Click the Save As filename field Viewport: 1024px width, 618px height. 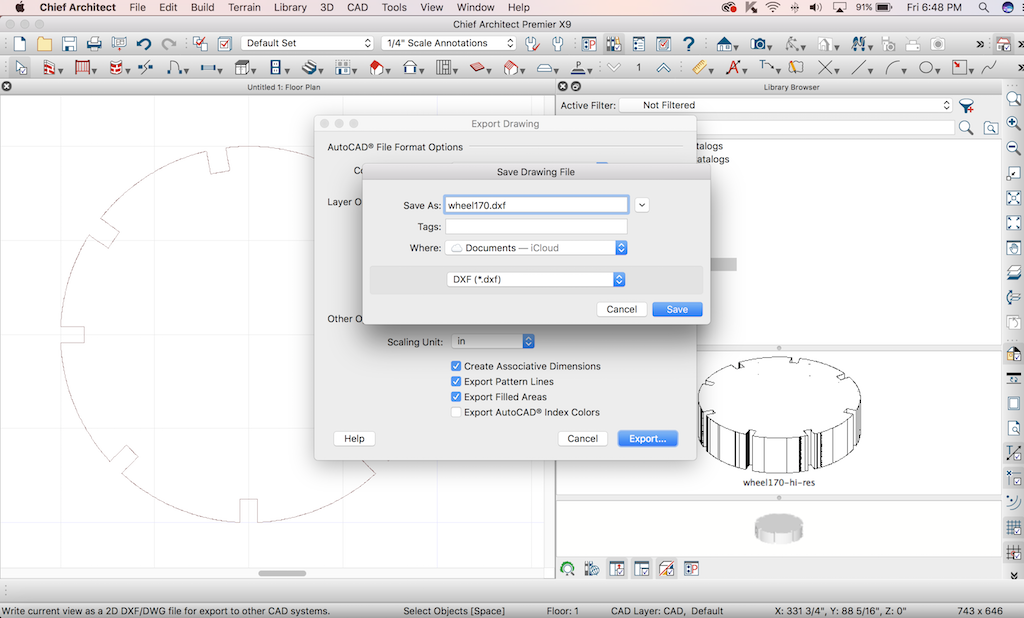(x=536, y=205)
